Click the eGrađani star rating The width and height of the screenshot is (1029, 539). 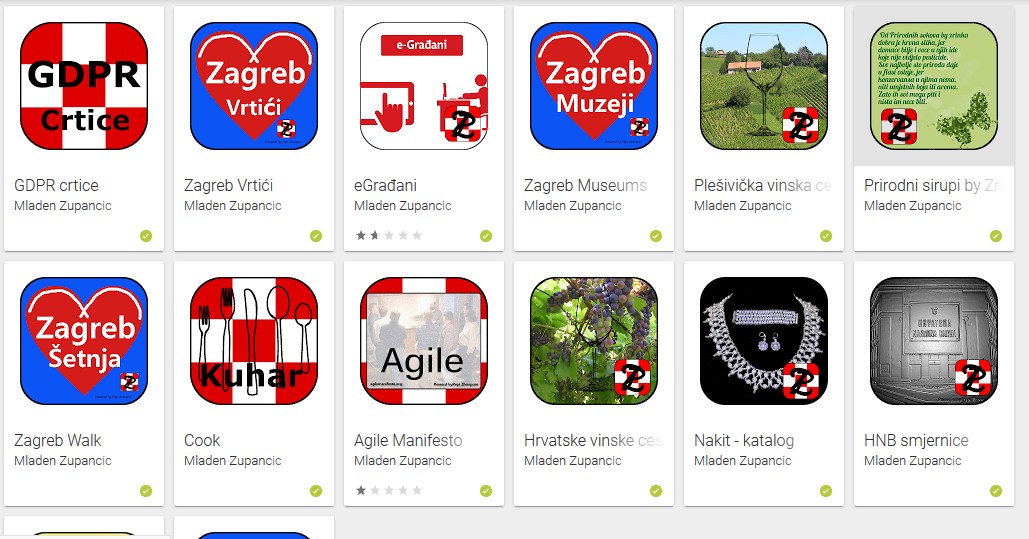pyautogui.click(x=388, y=236)
